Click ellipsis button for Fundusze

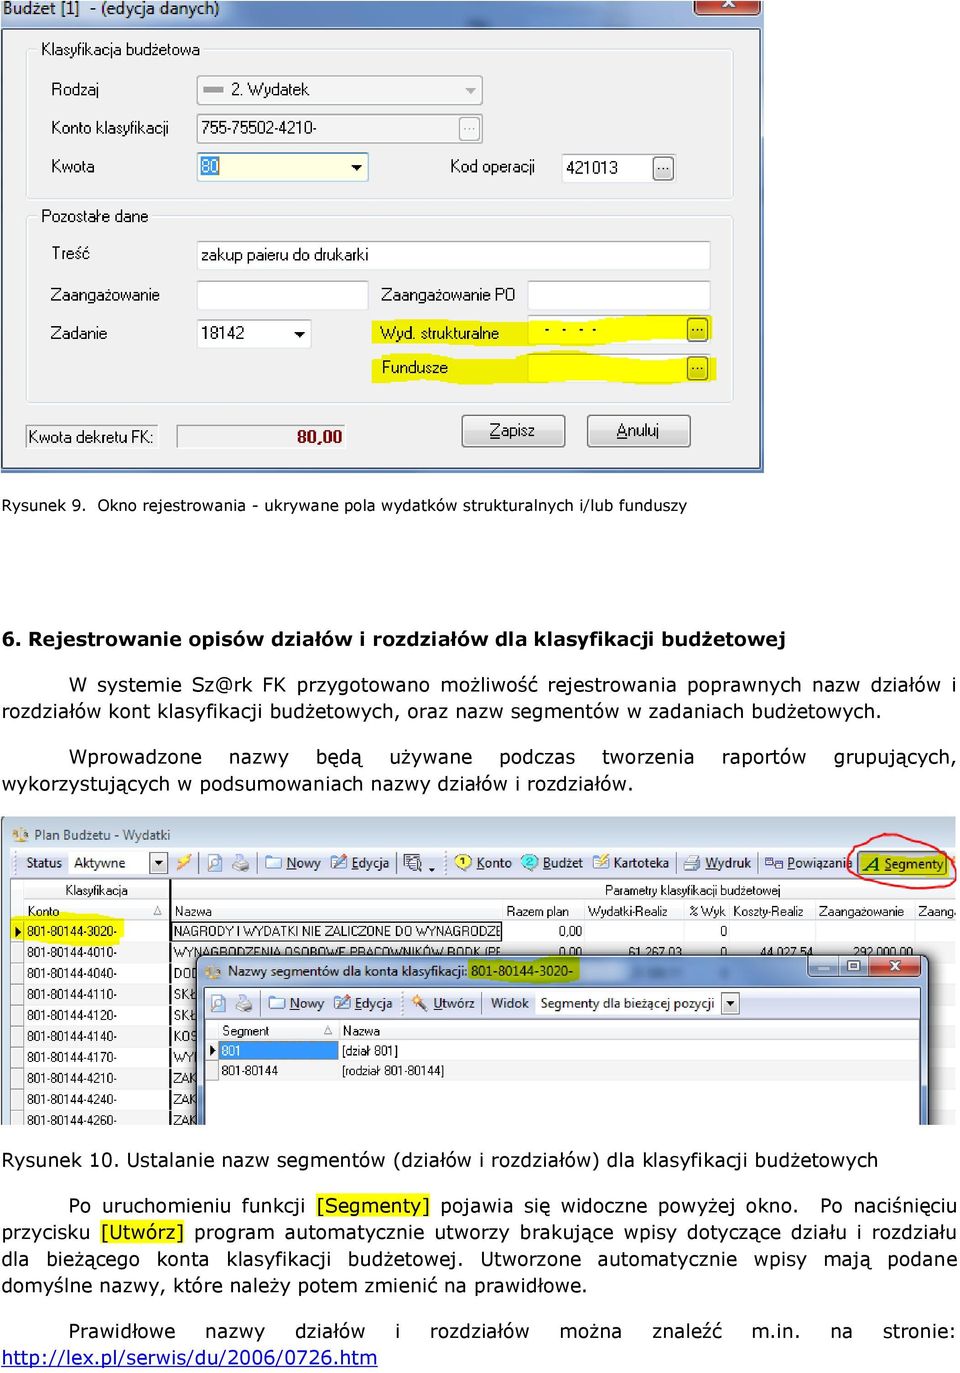pyautogui.click(x=698, y=368)
